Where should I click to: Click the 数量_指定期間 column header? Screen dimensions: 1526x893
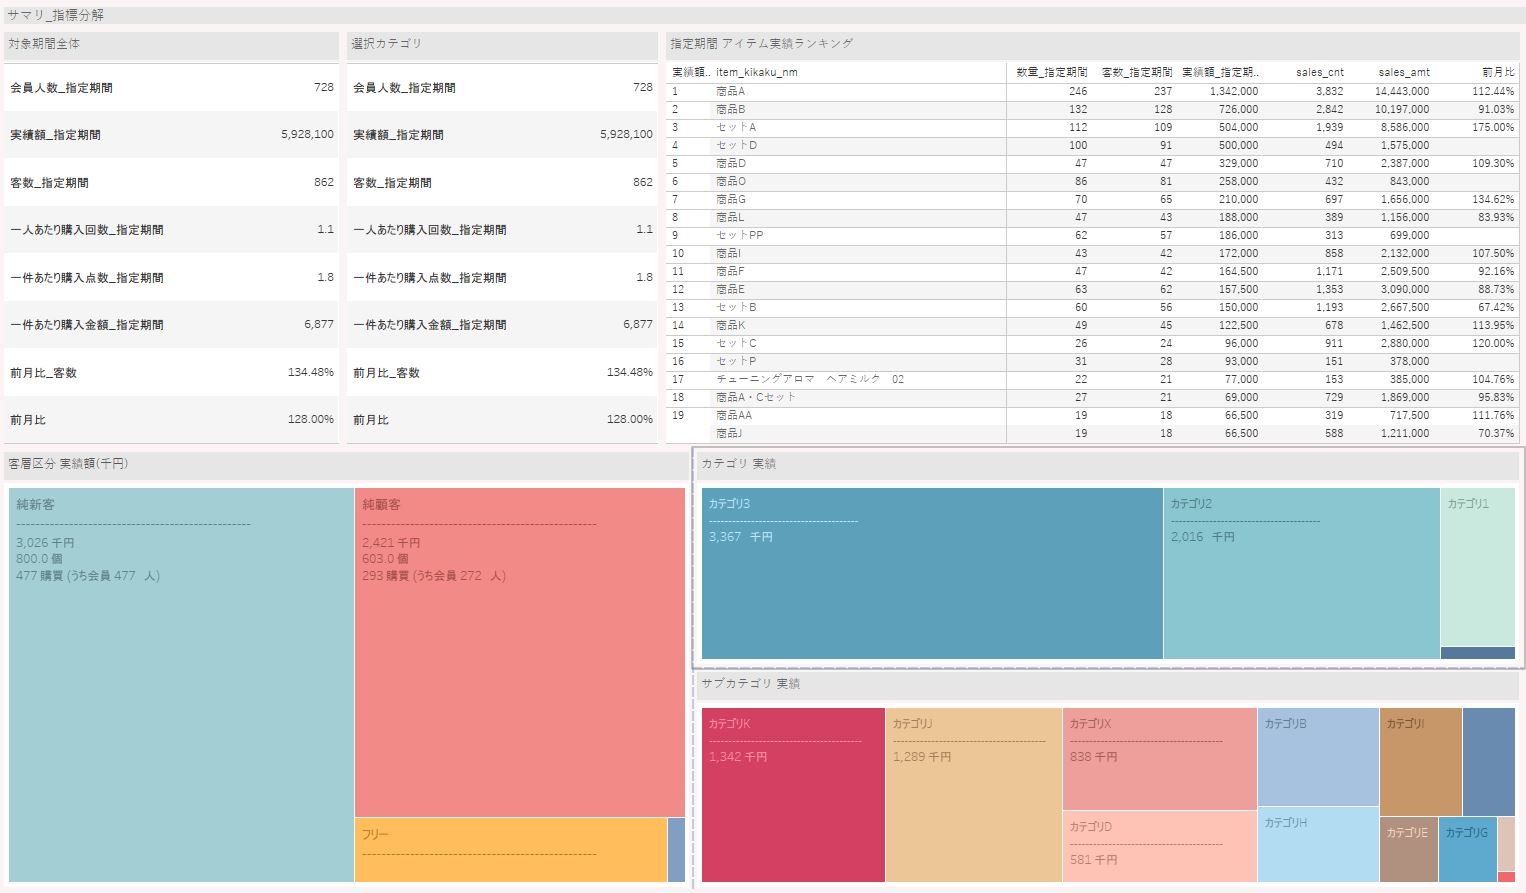pyautogui.click(x=1051, y=72)
